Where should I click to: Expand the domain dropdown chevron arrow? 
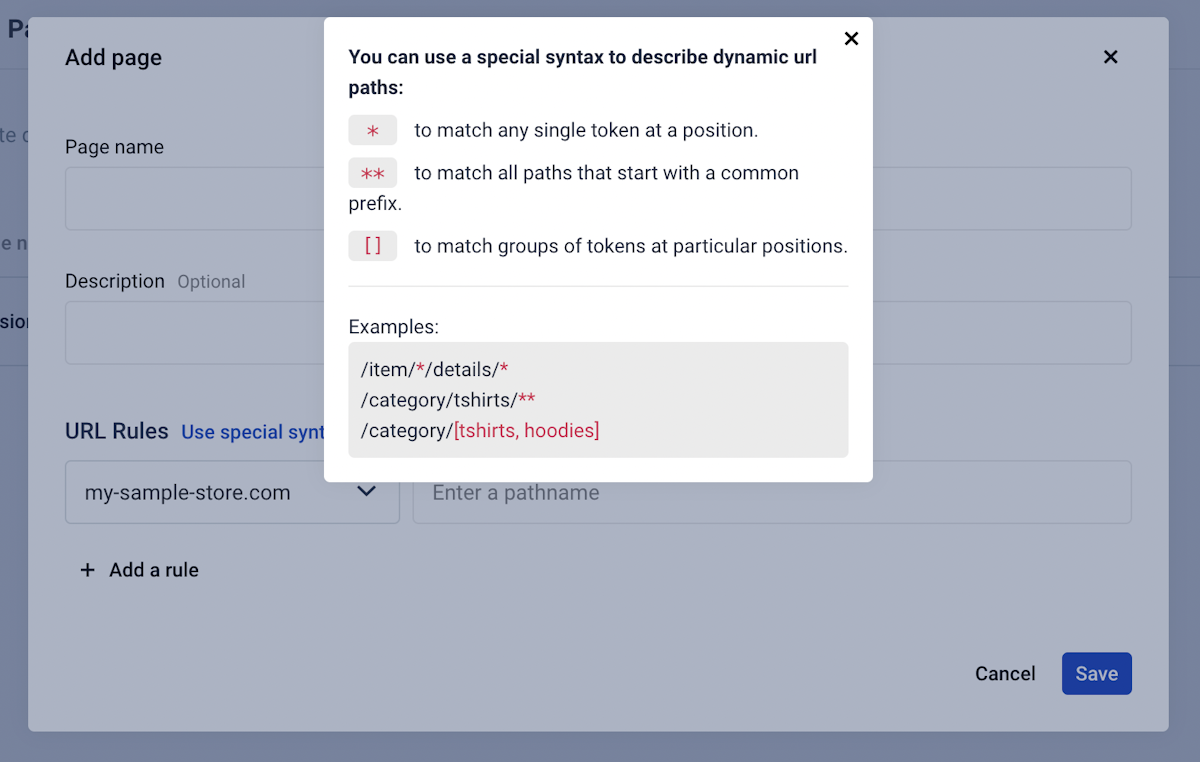click(x=366, y=492)
